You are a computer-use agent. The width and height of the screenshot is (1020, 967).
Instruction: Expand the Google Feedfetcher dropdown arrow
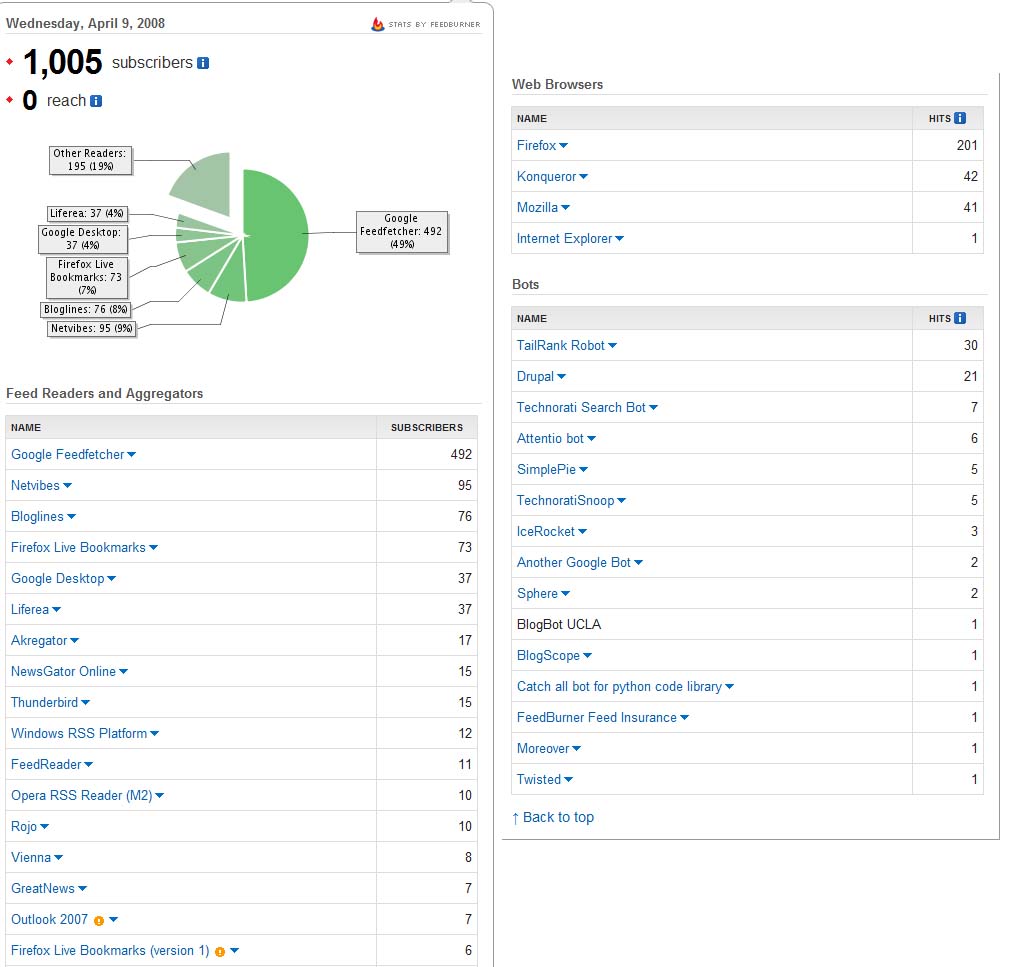pos(132,455)
